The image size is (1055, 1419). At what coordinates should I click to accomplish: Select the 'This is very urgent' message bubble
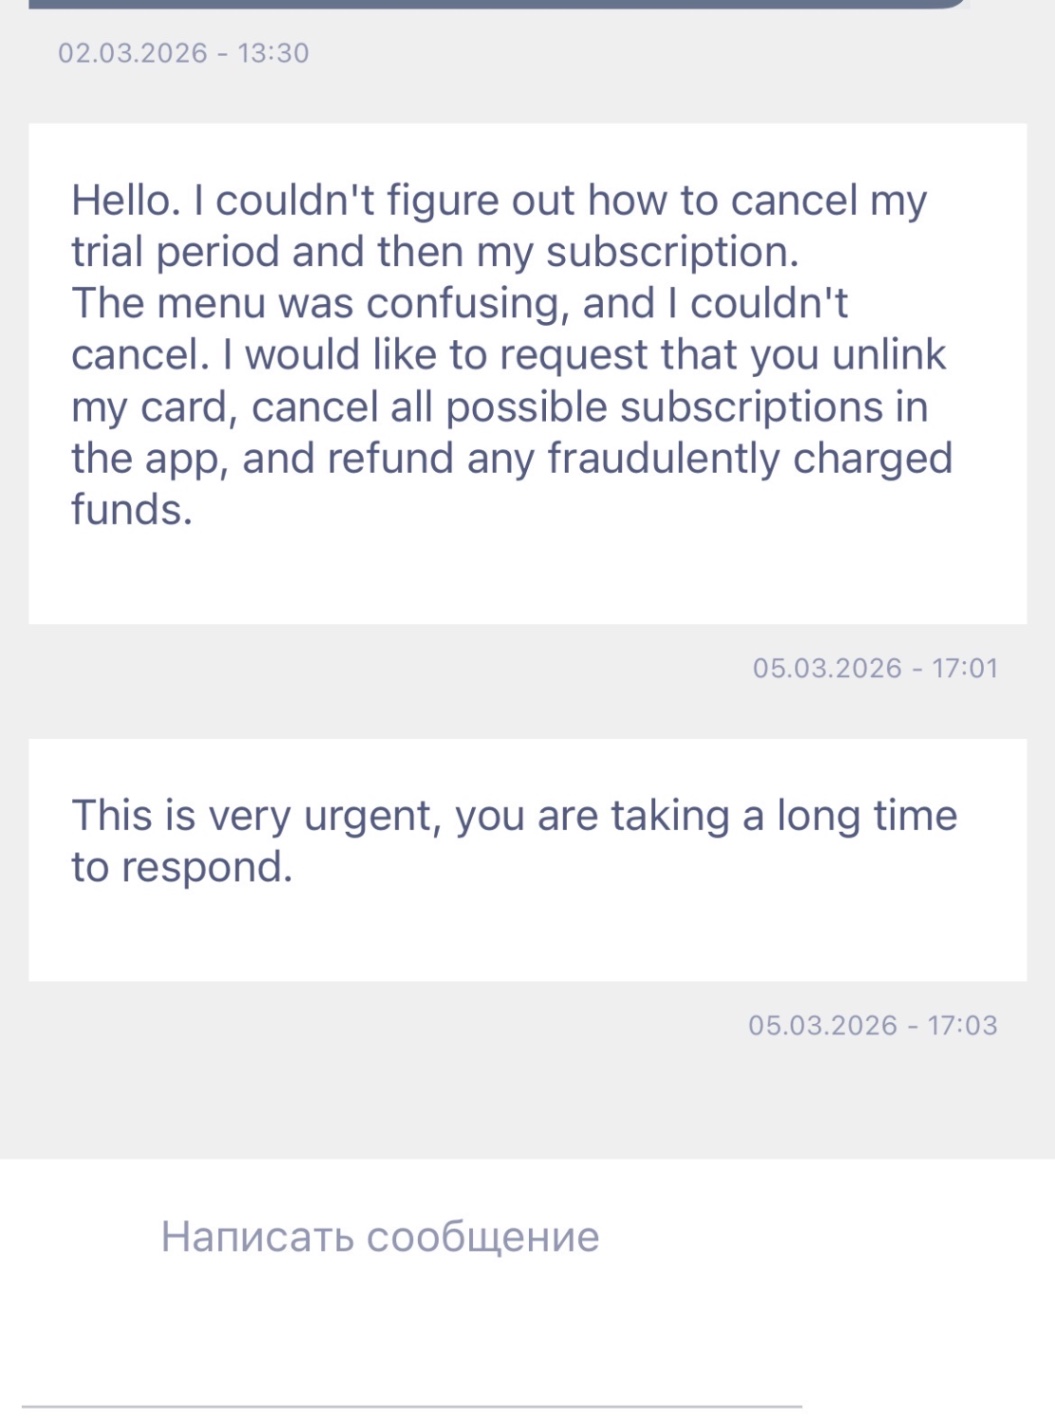[x=527, y=859]
